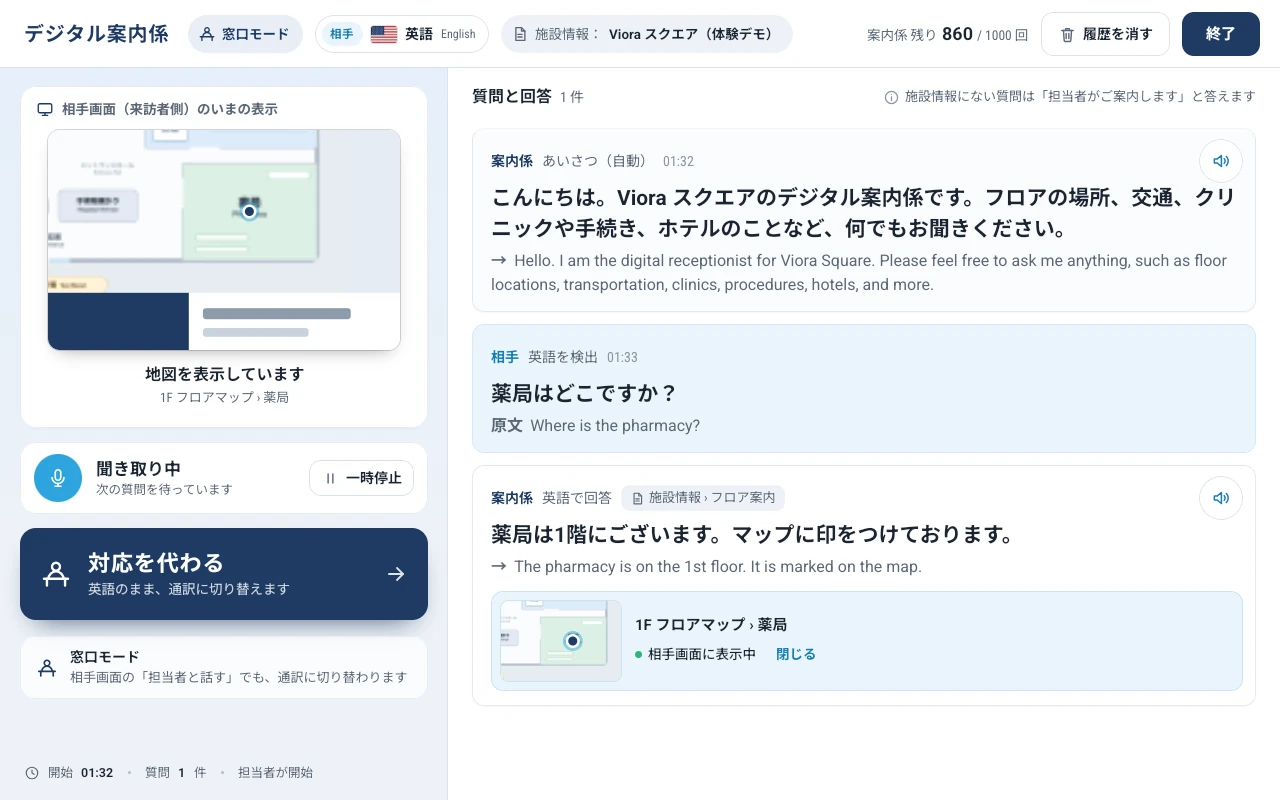Close the map via 閉じる link
Image resolution: width=1280 pixels, height=800 pixels.
[x=796, y=654]
